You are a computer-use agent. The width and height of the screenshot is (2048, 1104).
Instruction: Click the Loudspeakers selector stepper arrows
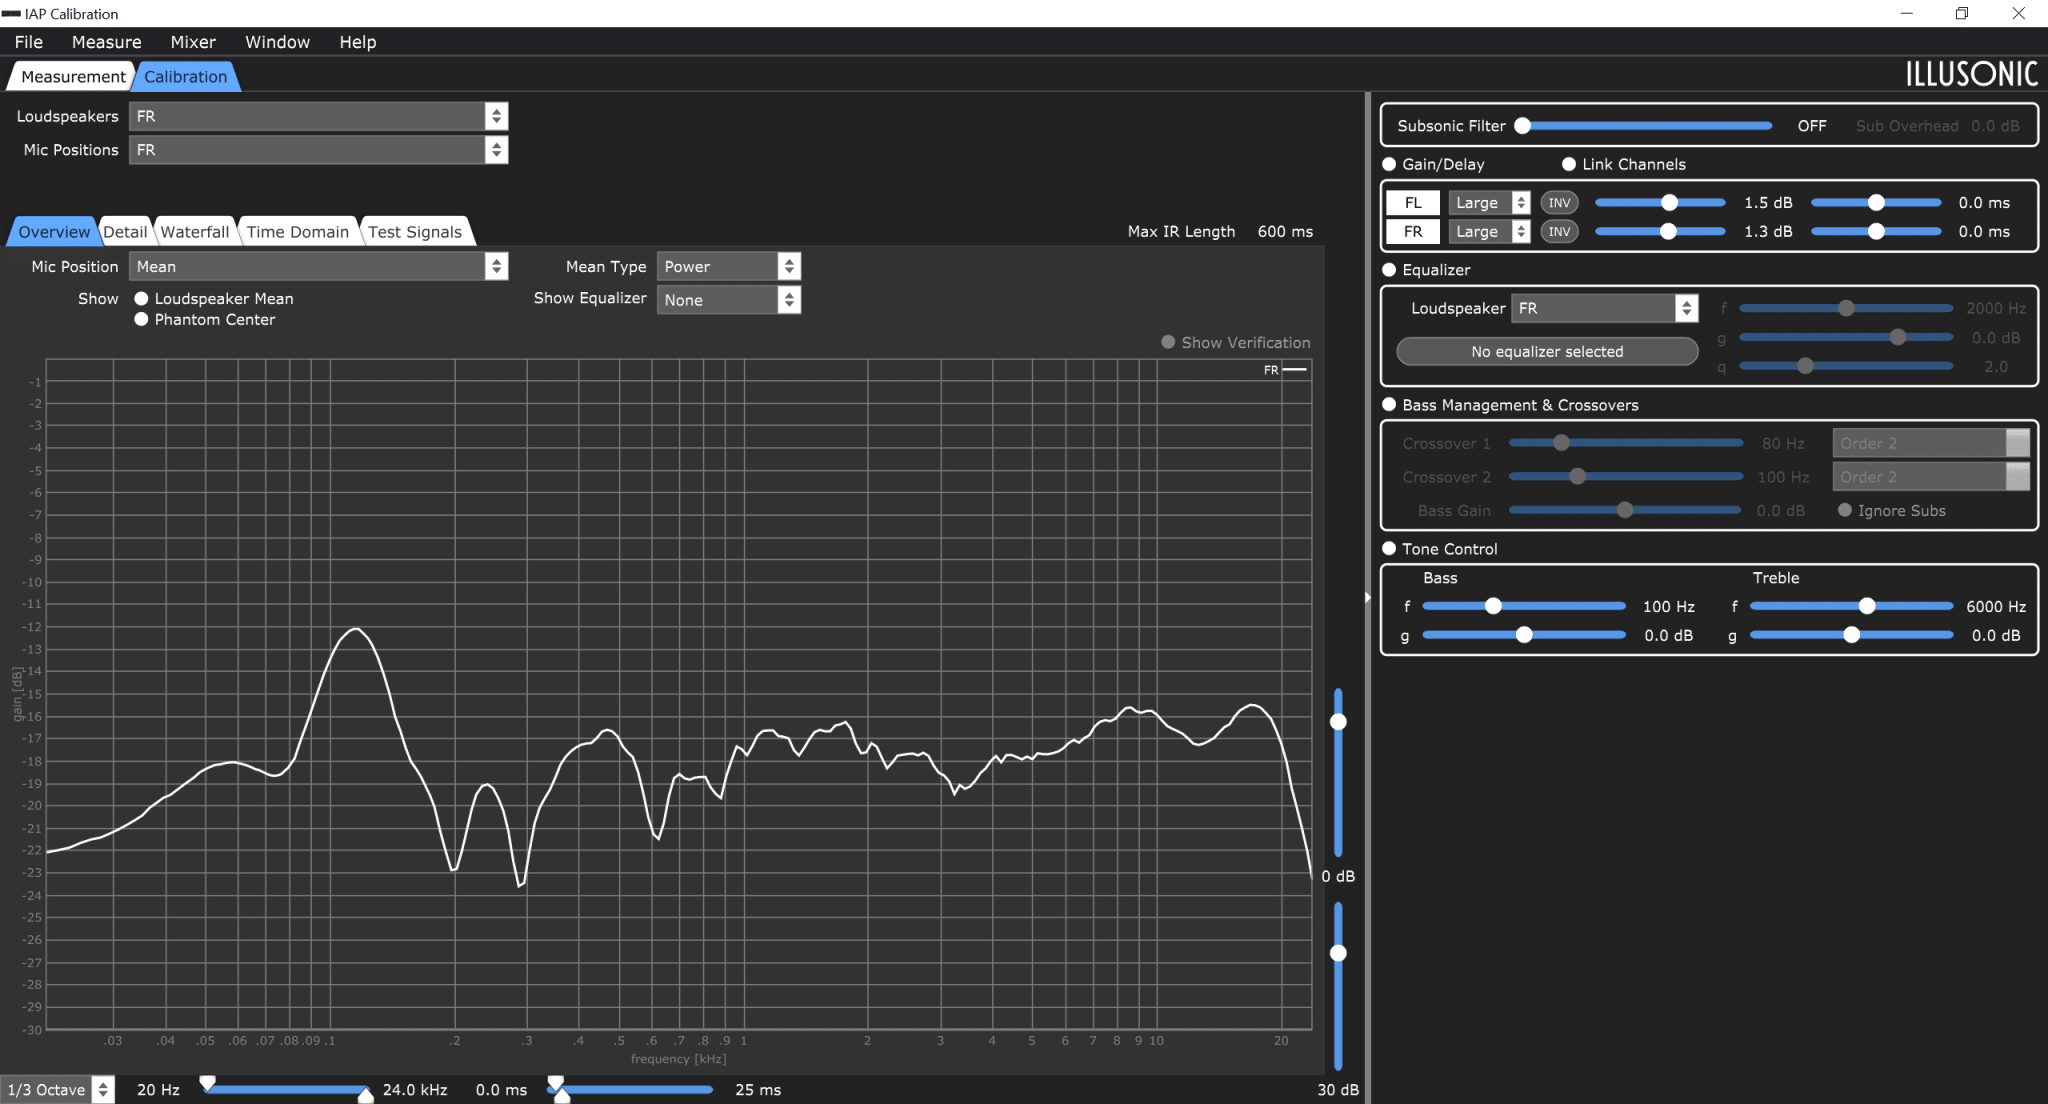point(496,116)
